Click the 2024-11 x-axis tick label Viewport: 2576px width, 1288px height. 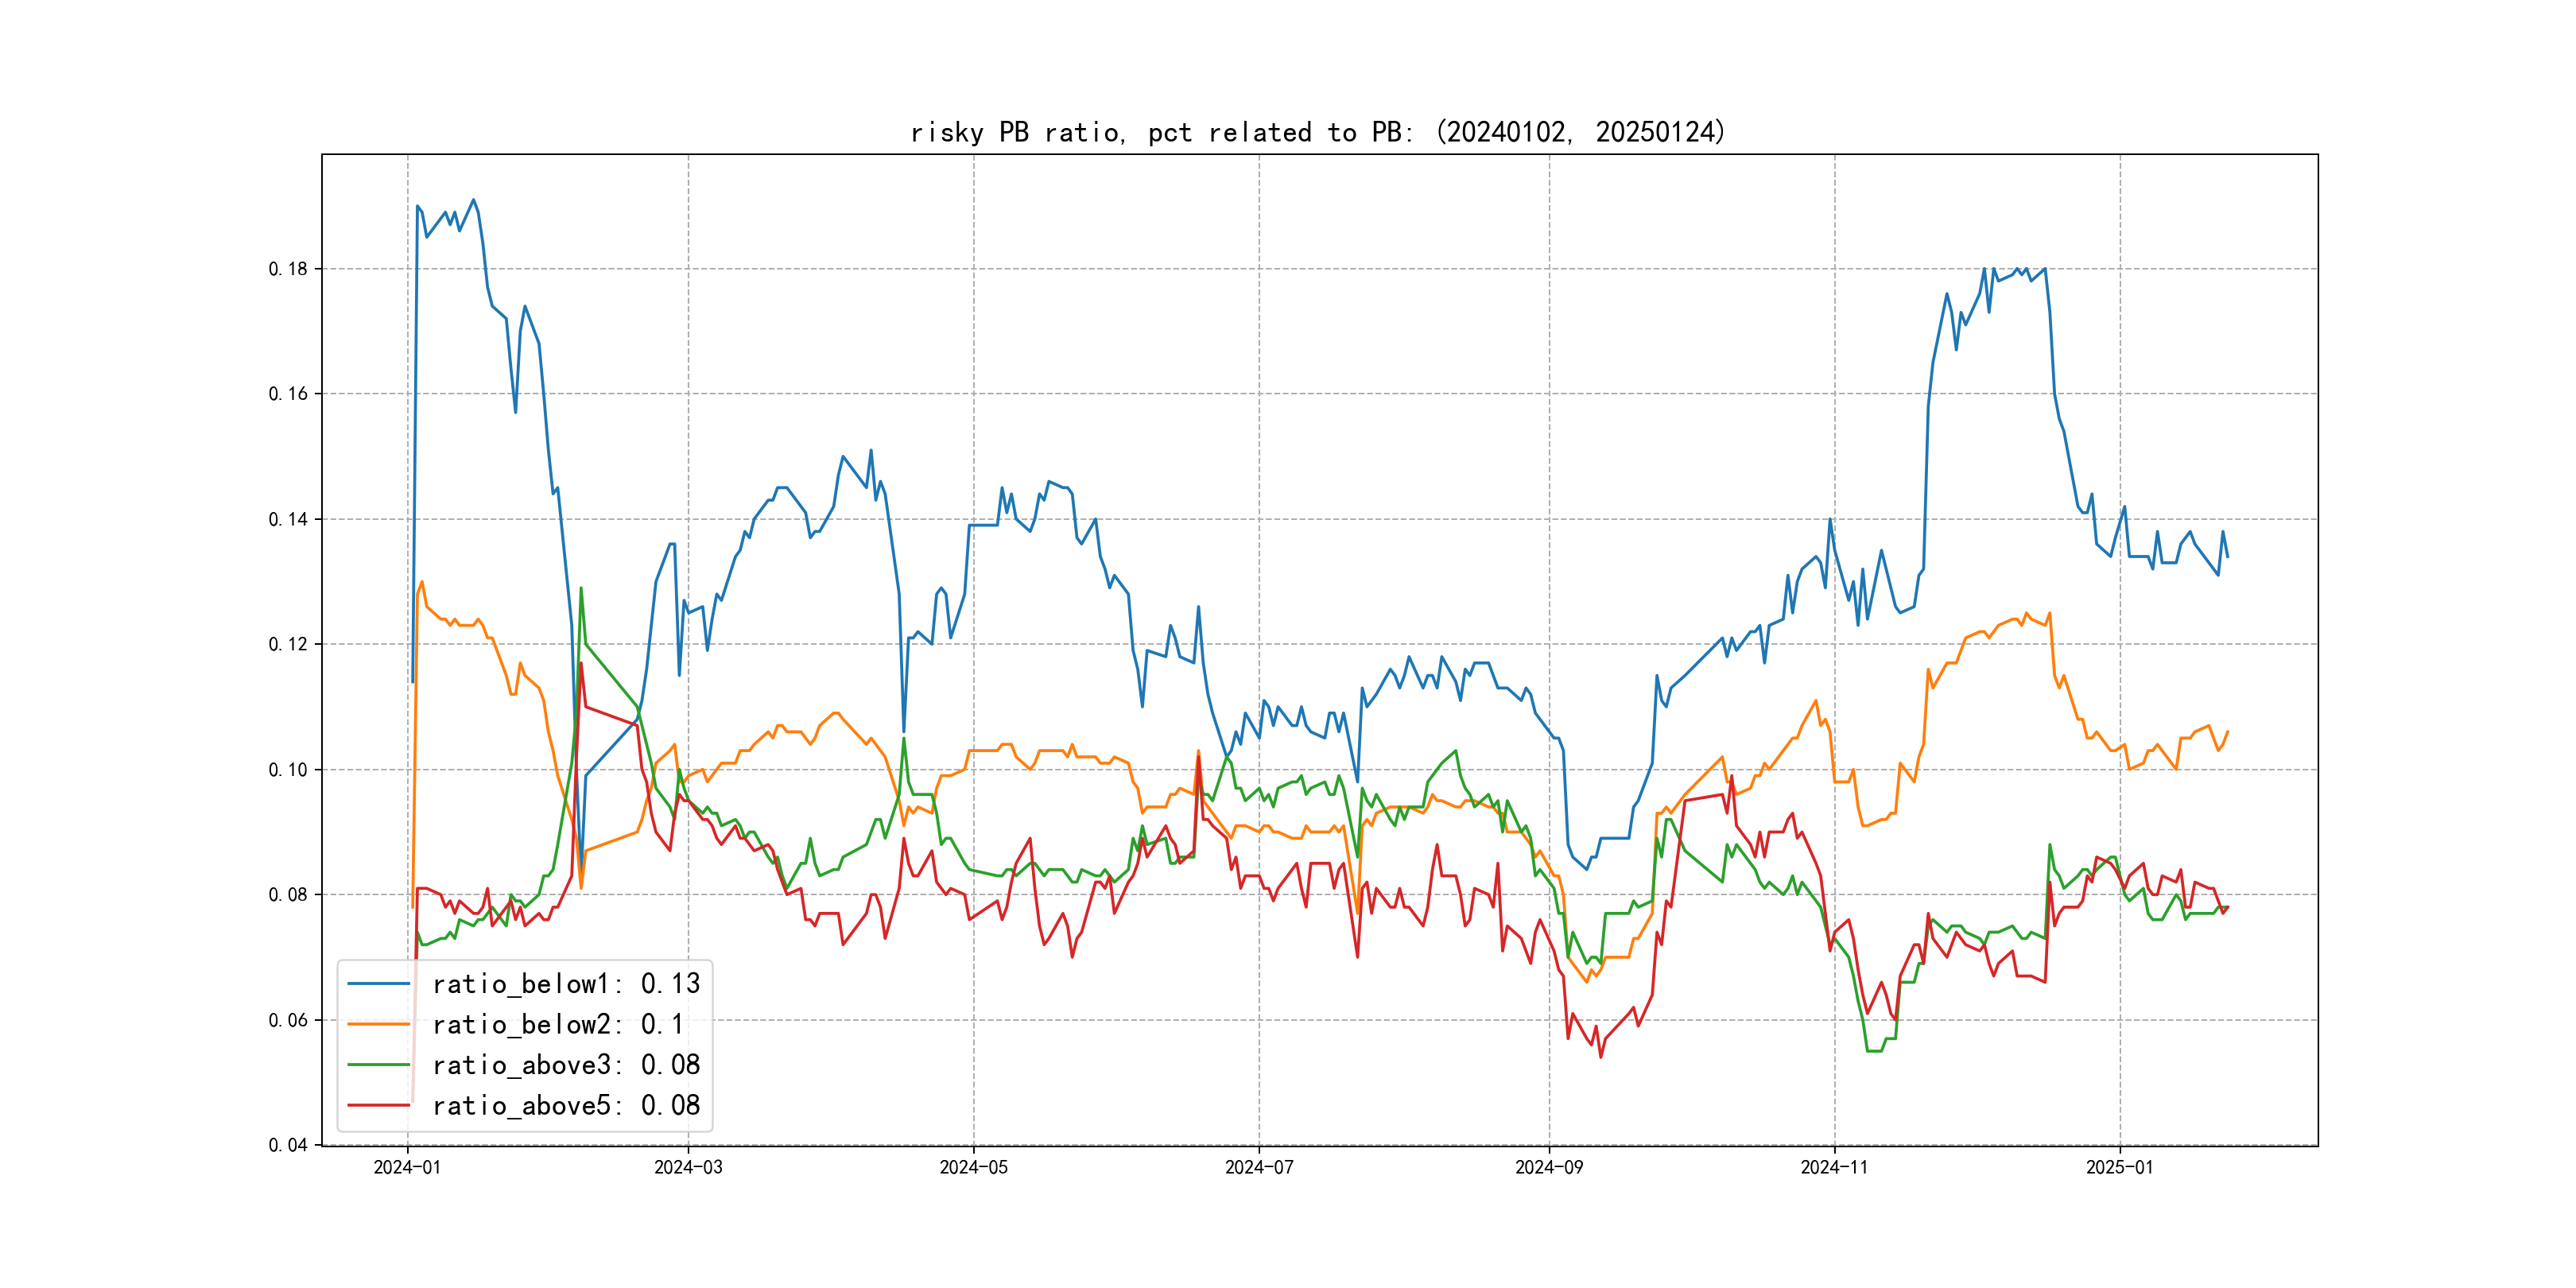1834,1167
